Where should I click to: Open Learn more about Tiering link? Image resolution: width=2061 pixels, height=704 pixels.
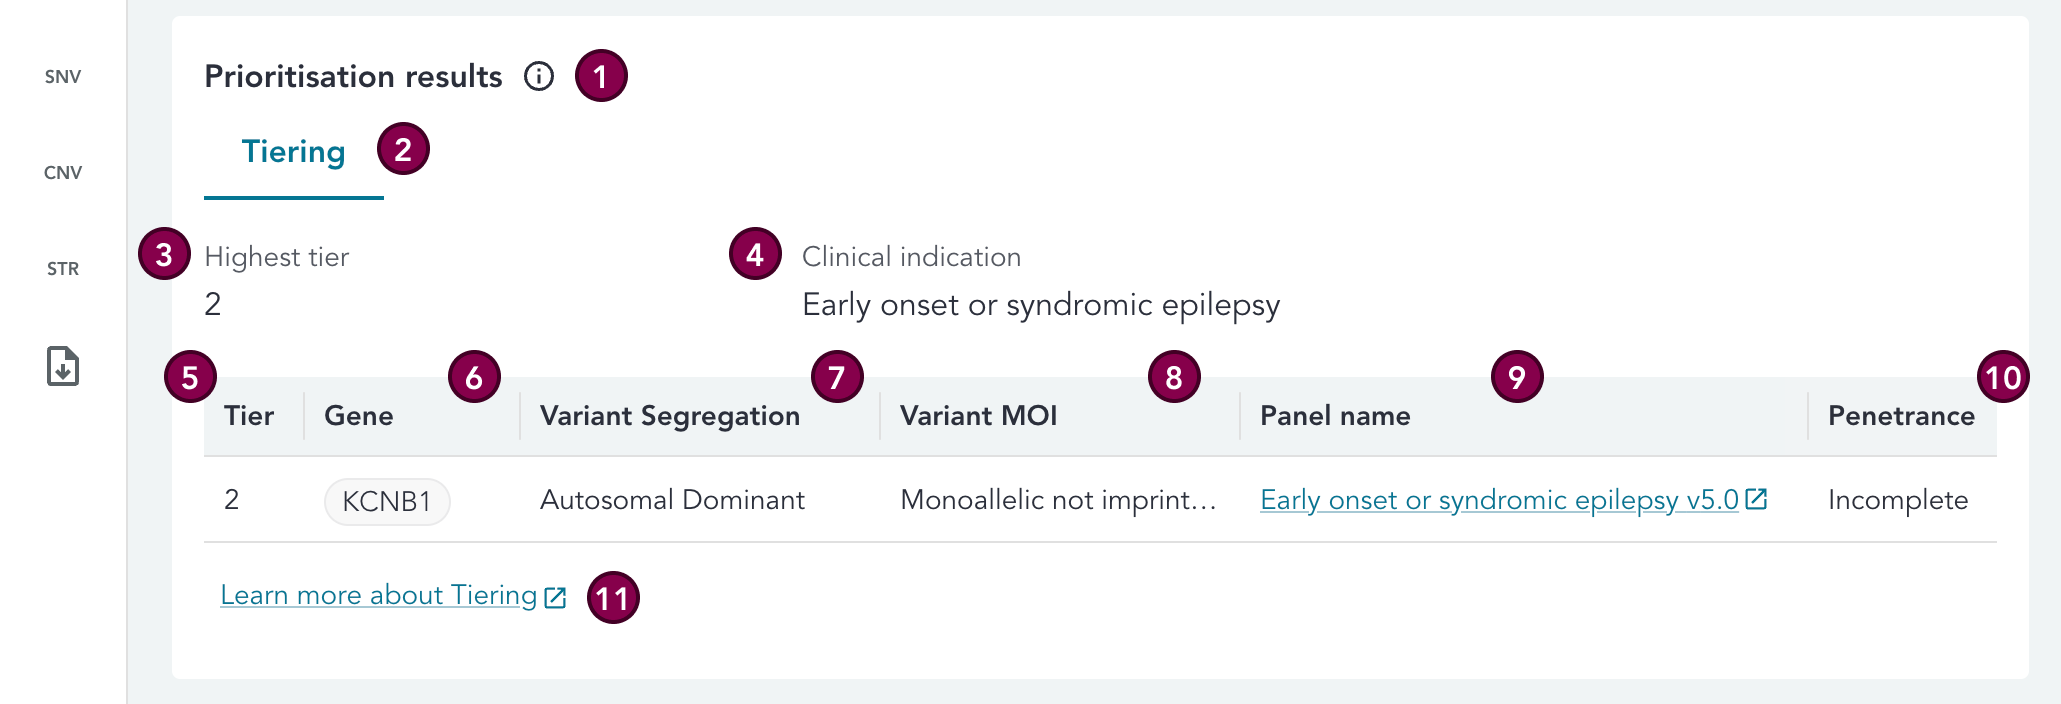[379, 595]
